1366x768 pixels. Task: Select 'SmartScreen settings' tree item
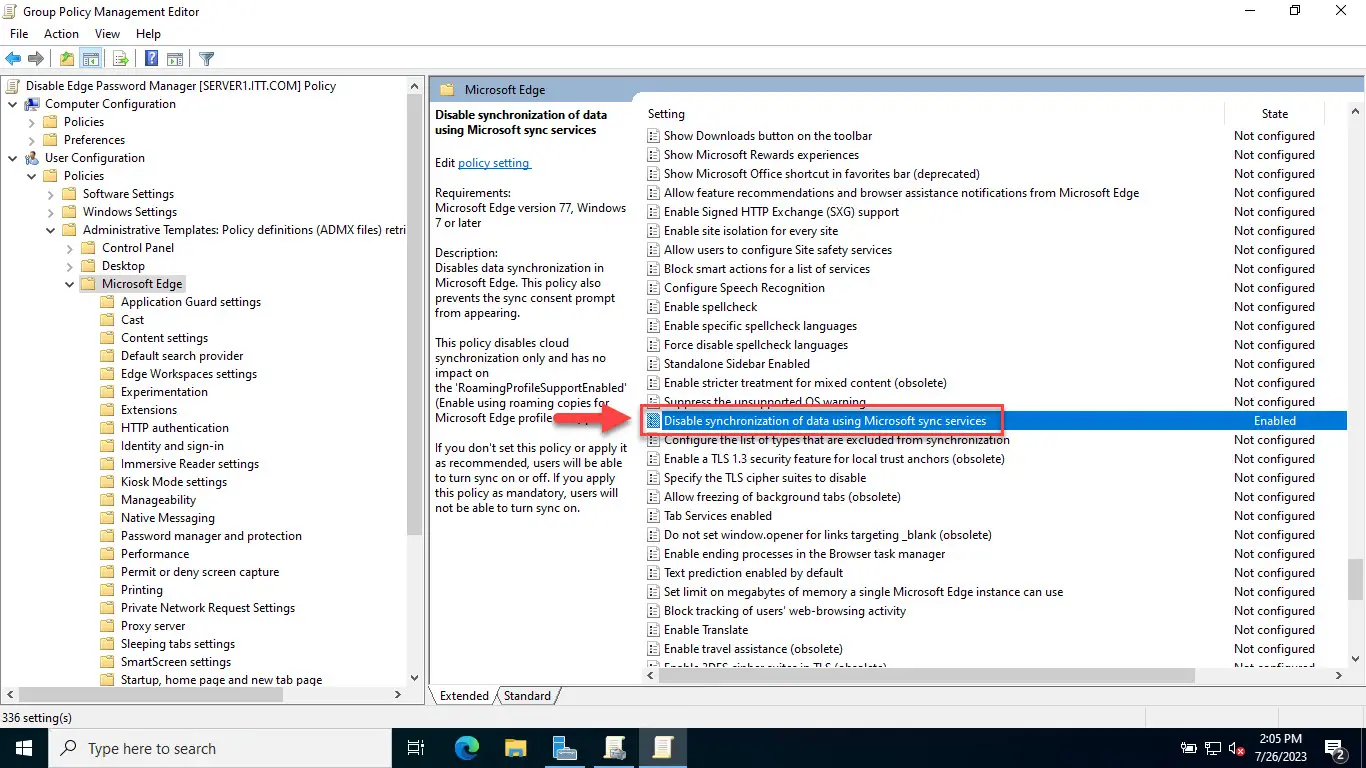click(x=176, y=662)
